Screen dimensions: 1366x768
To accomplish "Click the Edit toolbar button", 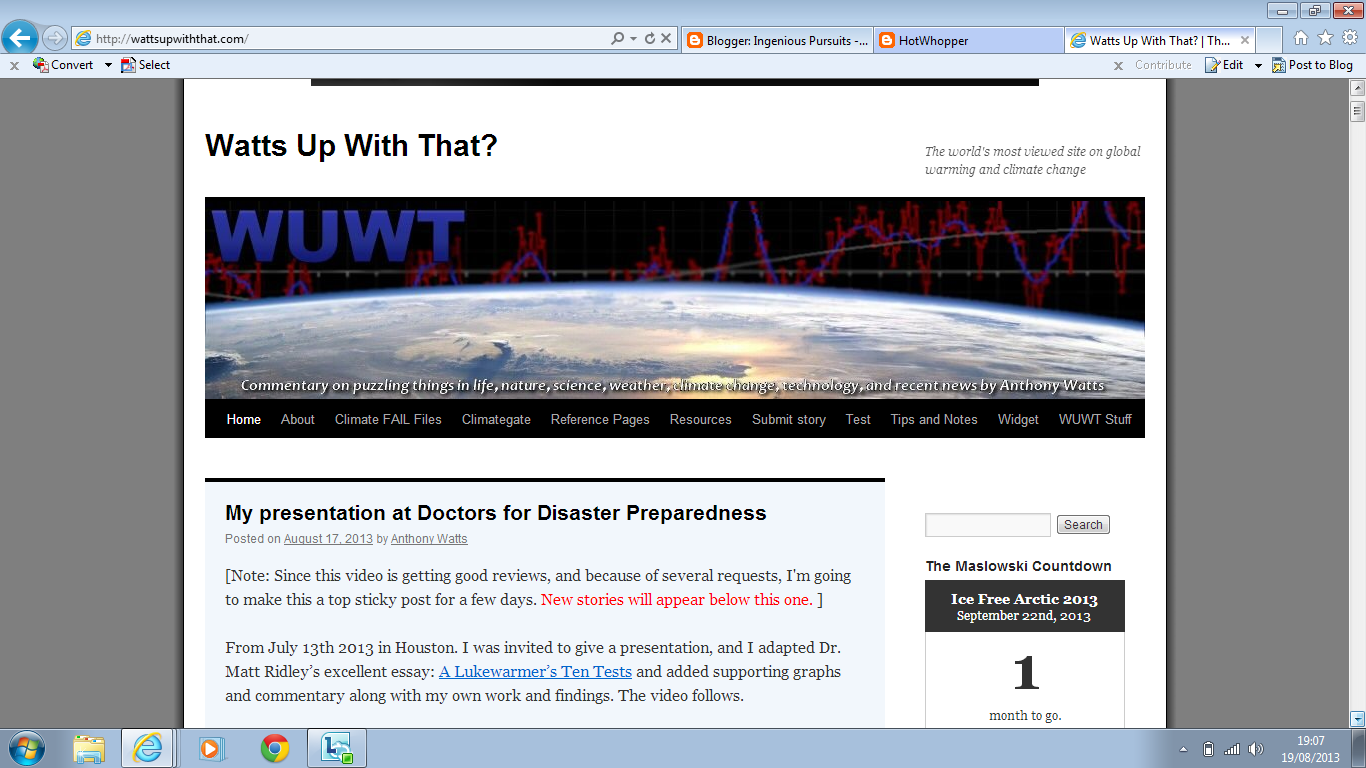I will coord(1224,65).
